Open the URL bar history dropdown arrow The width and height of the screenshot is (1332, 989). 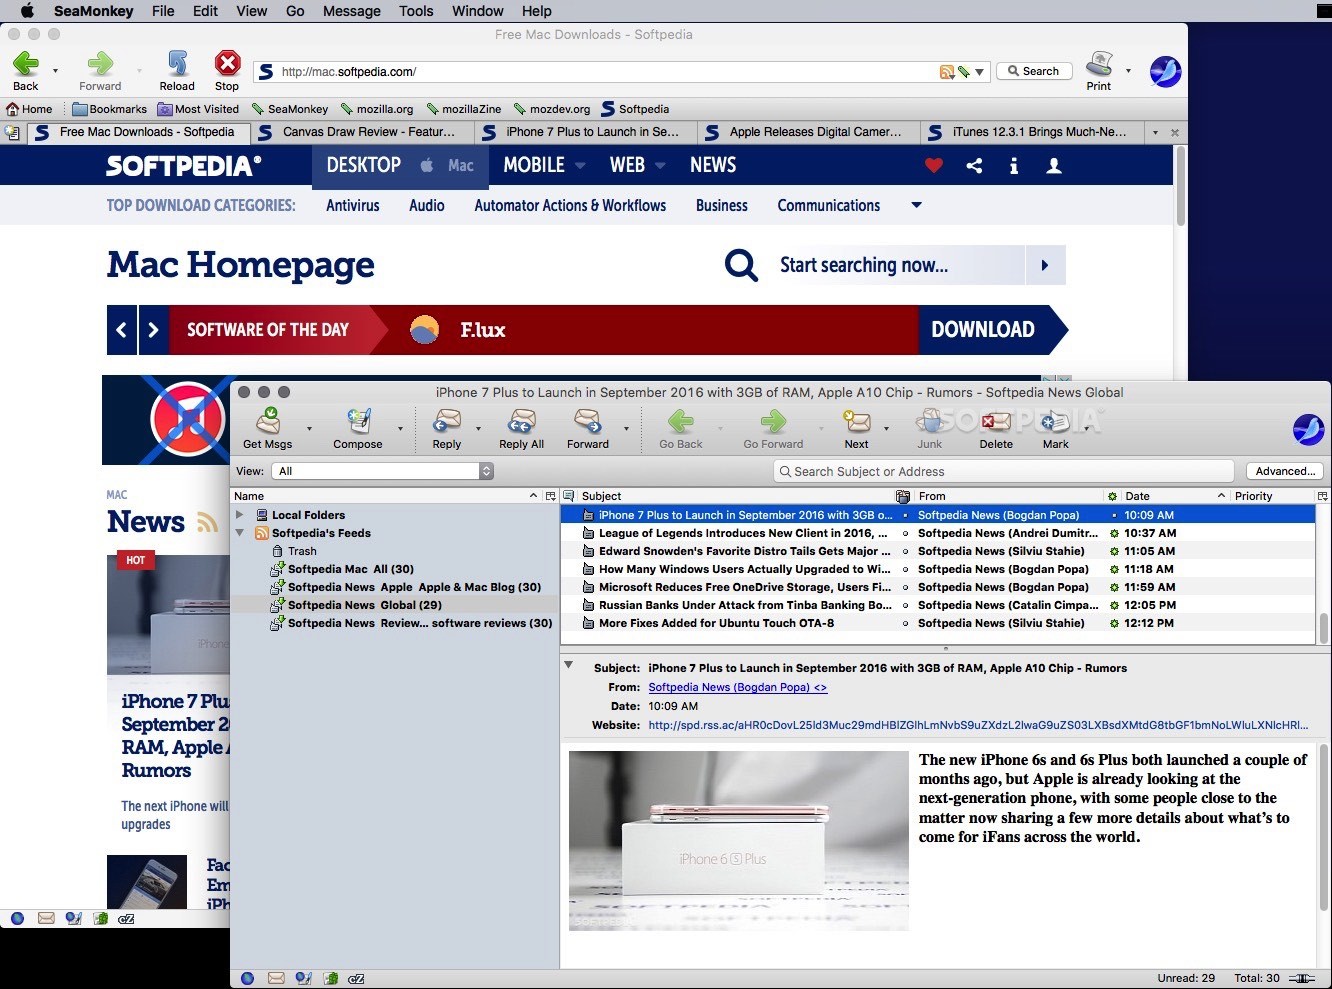tap(980, 72)
